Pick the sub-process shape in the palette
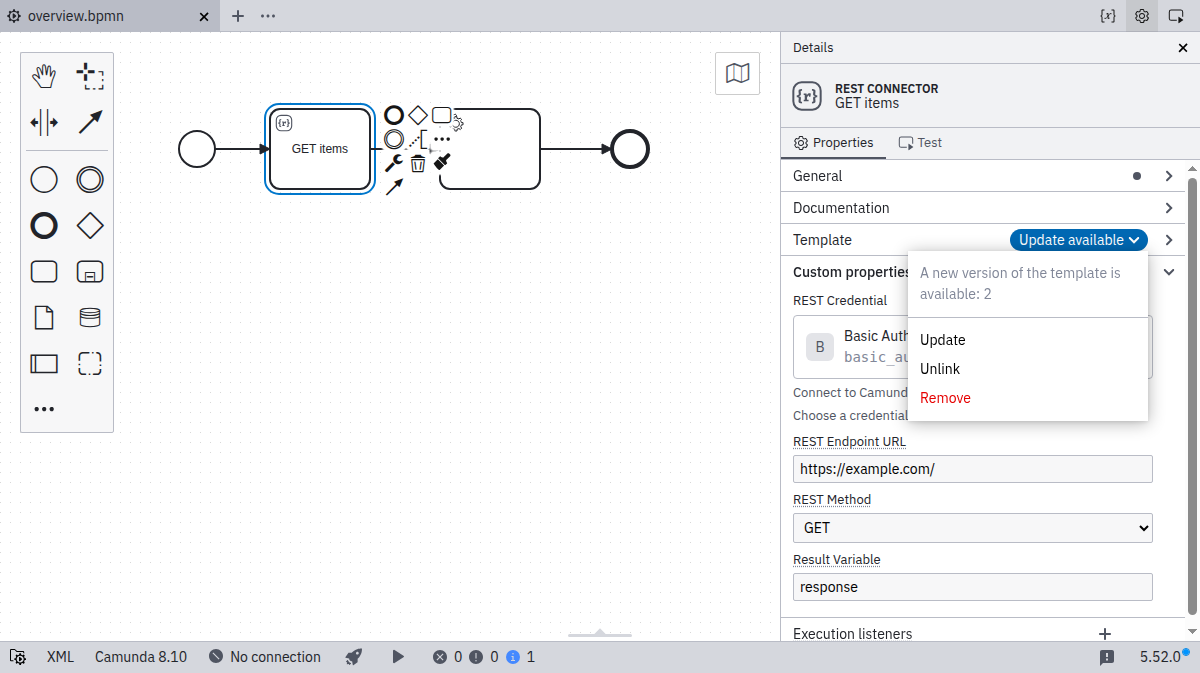 [90, 272]
